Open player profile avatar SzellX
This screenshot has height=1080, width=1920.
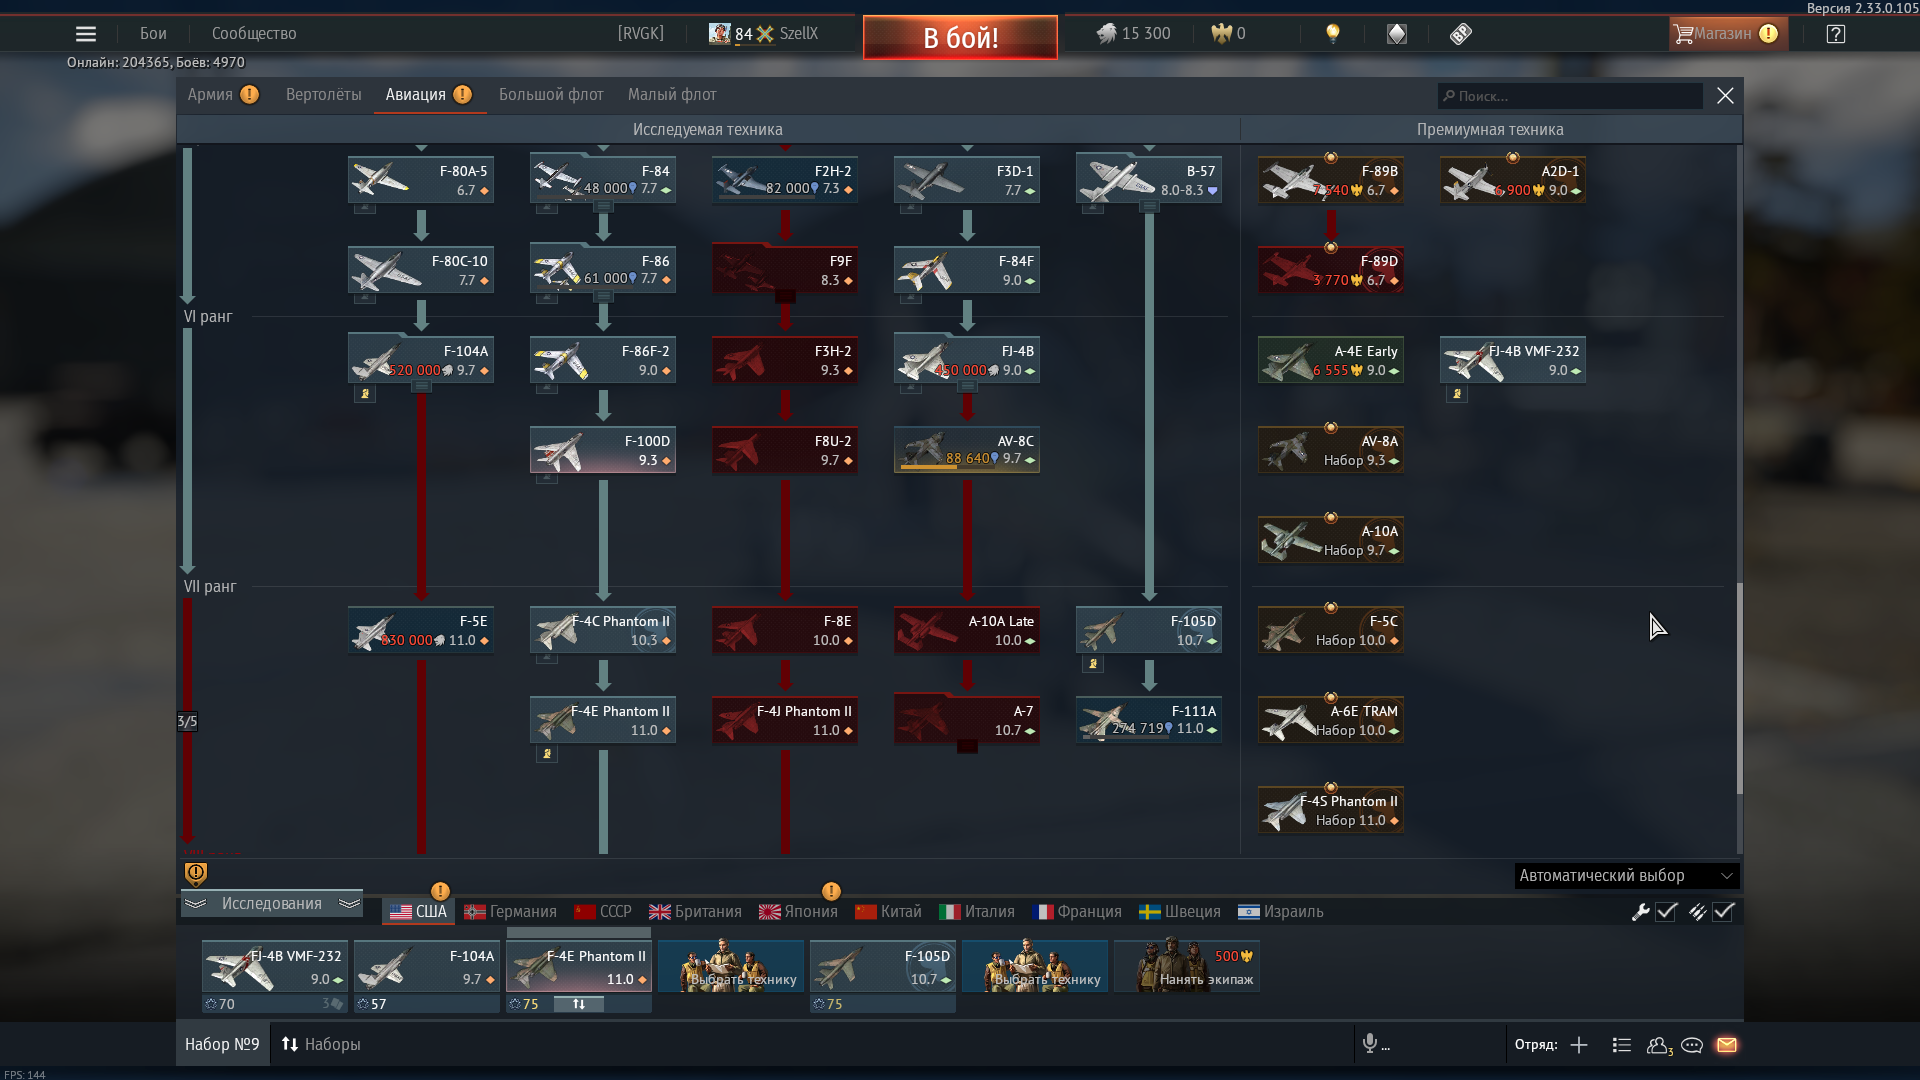[719, 34]
